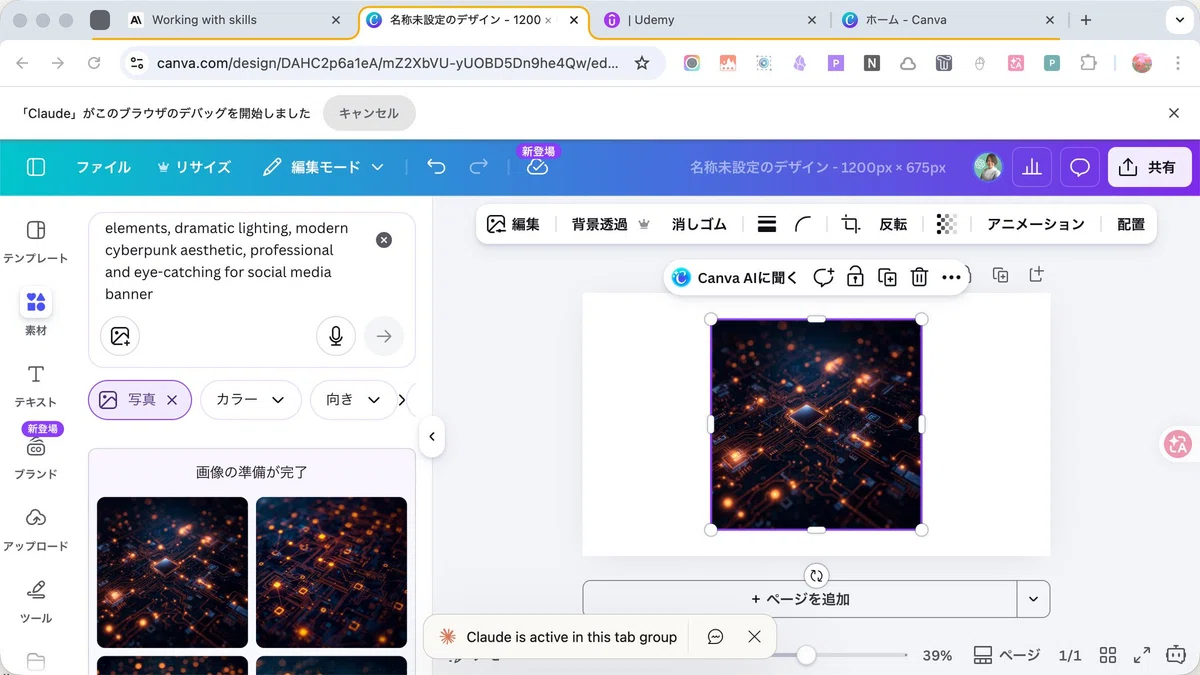Click the translate floating button on right edge
Viewport: 1200px width, 675px height.
point(1177,444)
